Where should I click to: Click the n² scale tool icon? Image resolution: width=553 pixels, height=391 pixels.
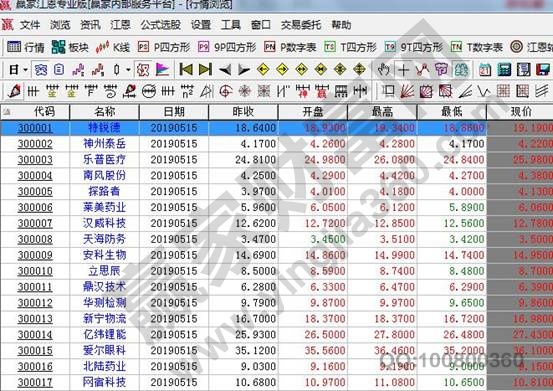(187, 92)
